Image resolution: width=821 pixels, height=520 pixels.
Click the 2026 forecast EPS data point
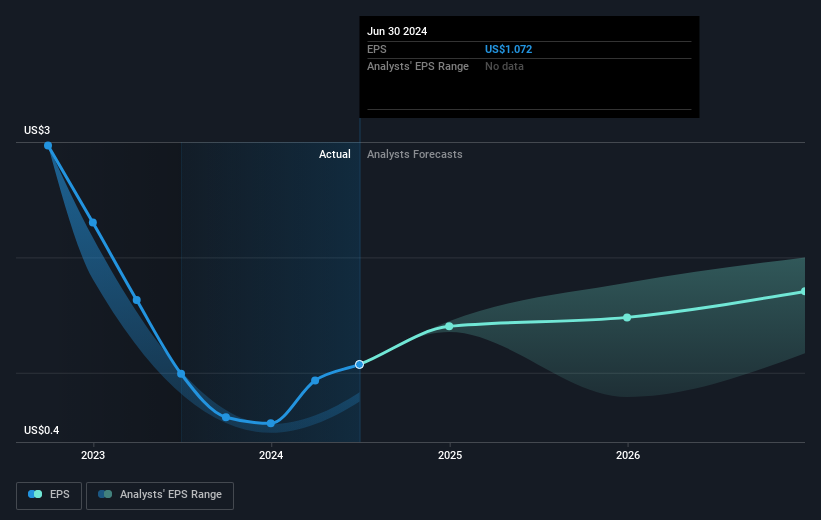click(627, 317)
